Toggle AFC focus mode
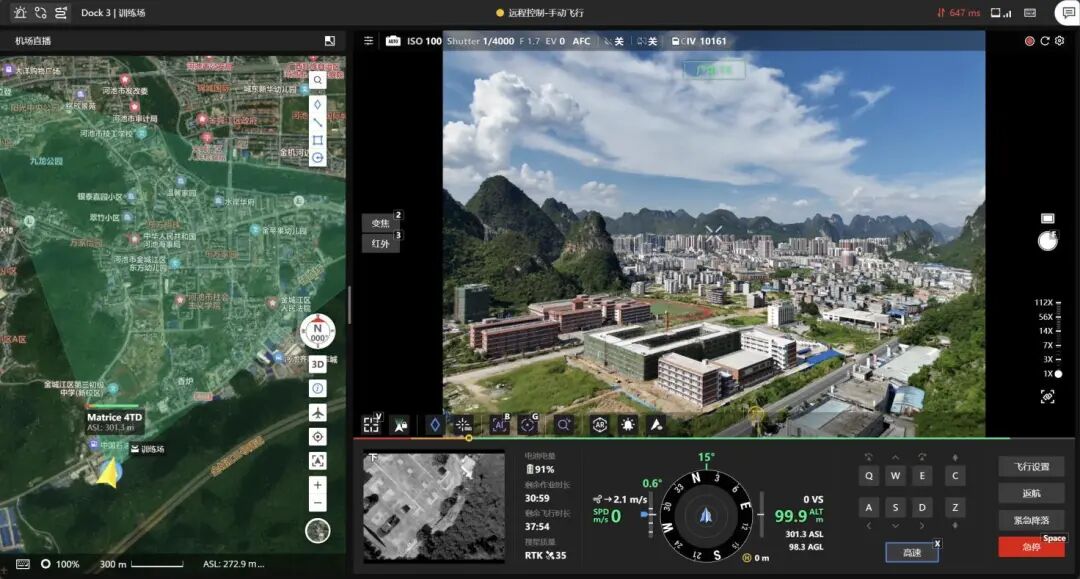 581,41
